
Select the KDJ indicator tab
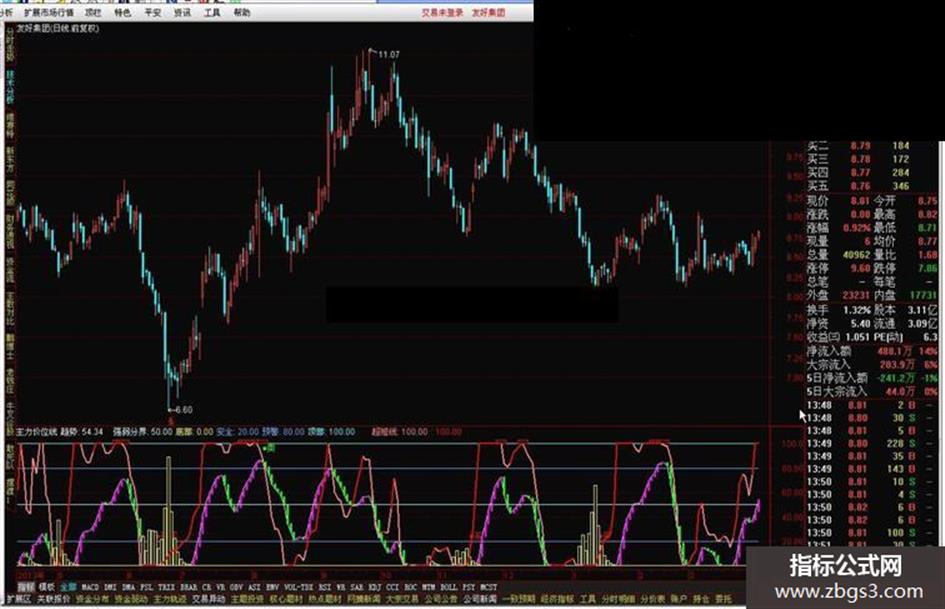(x=375, y=587)
